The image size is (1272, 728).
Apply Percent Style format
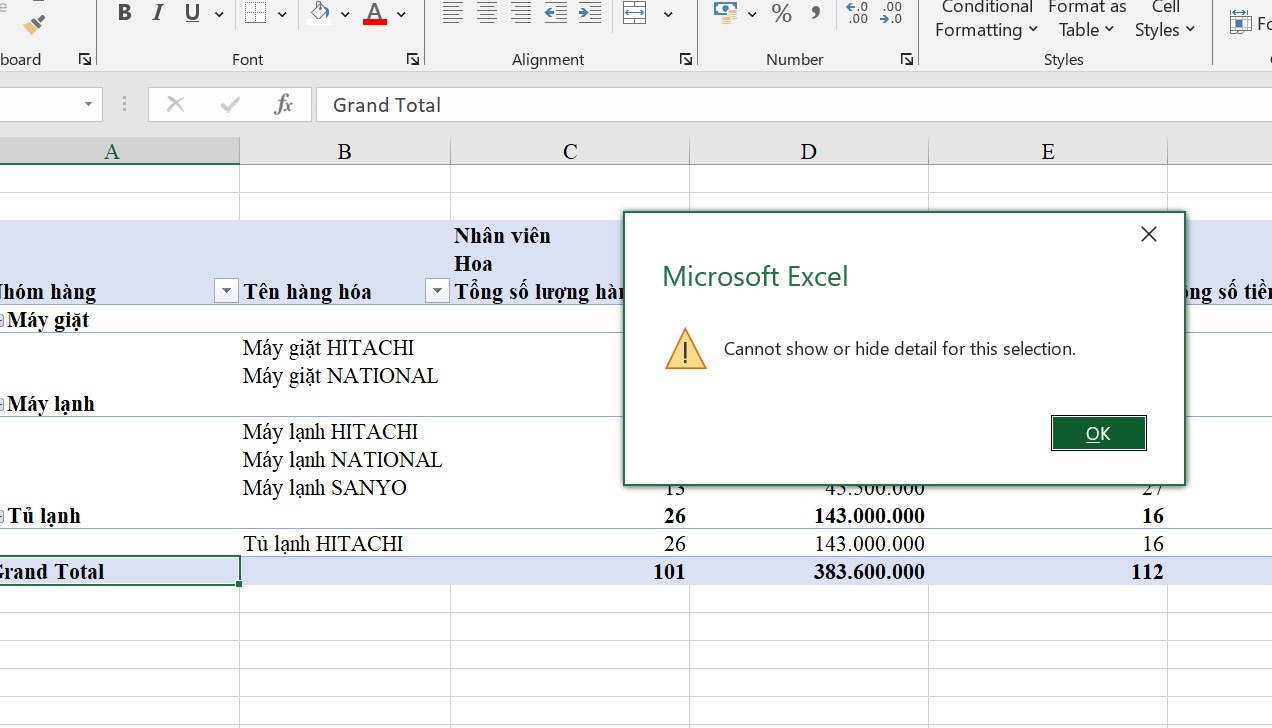(x=782, y=13)
